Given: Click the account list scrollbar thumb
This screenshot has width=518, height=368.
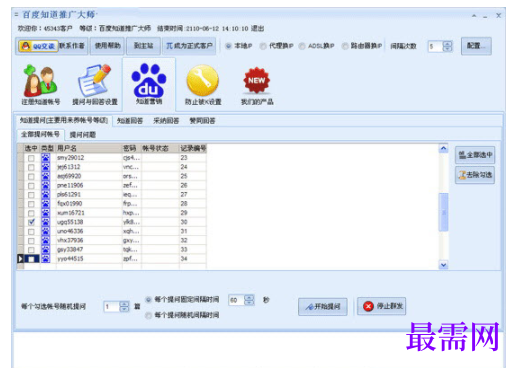Looking at the screenshot, I should [x=443, y=212].
